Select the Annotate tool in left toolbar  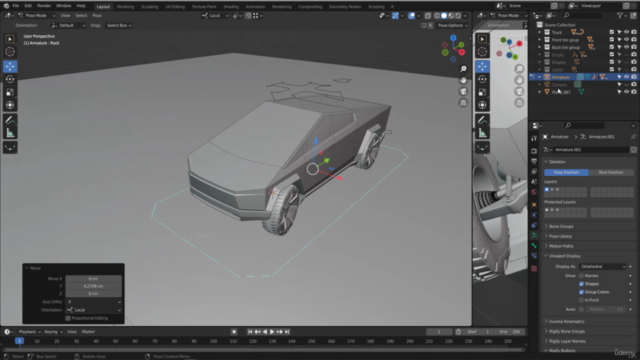pos(10,120)
